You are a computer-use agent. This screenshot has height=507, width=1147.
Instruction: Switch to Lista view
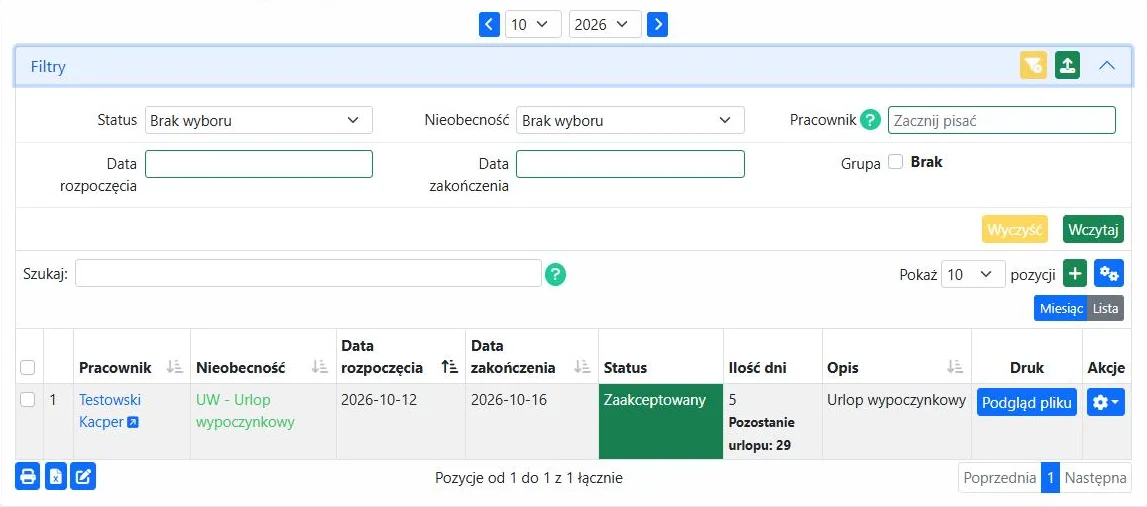coord(1106,308)
